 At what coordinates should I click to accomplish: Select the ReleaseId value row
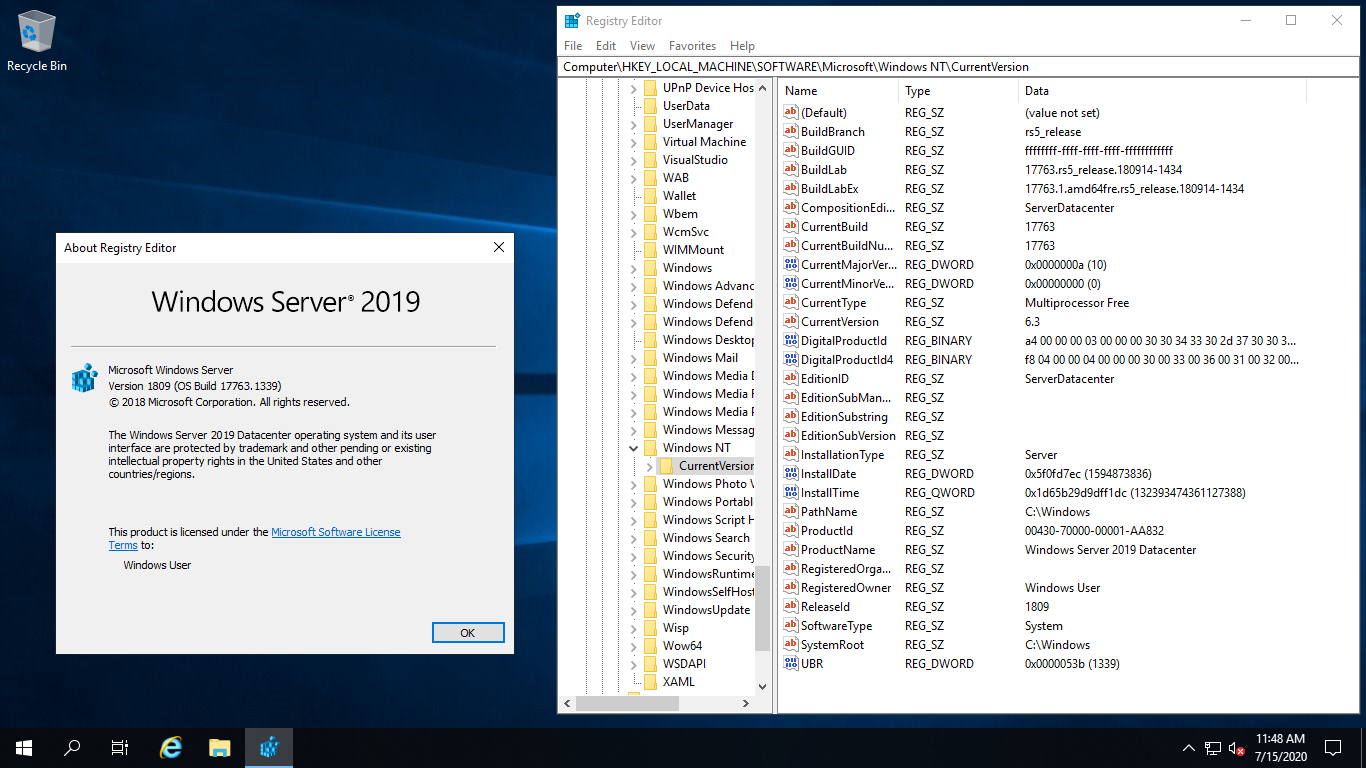[1043, 607]
